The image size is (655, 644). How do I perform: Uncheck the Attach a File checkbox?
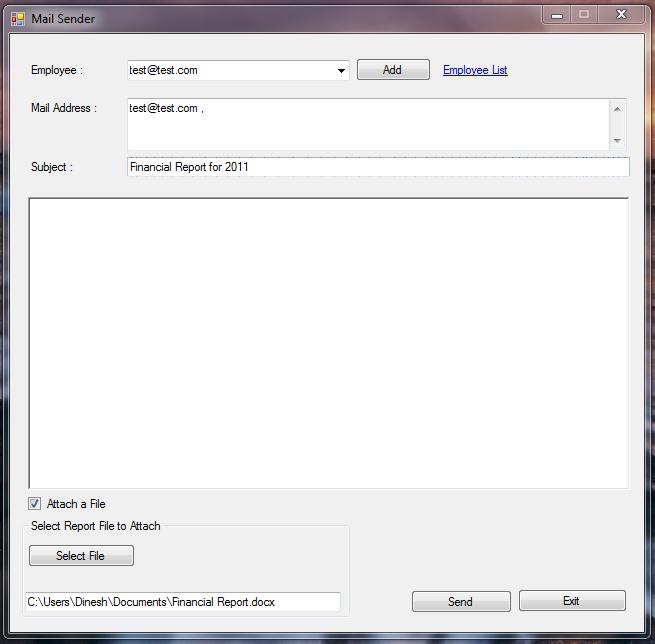34,504
